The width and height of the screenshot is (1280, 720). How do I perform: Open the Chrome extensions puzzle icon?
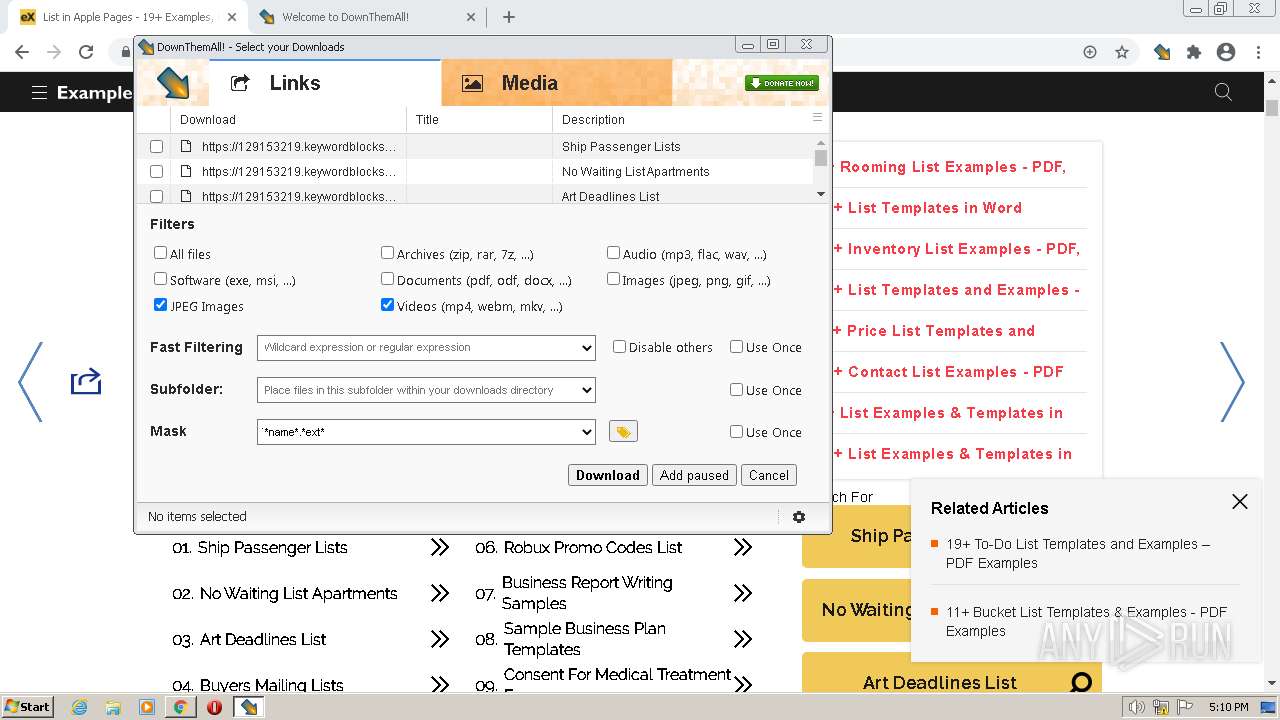pyautogui.click(x=1194, y=52)
